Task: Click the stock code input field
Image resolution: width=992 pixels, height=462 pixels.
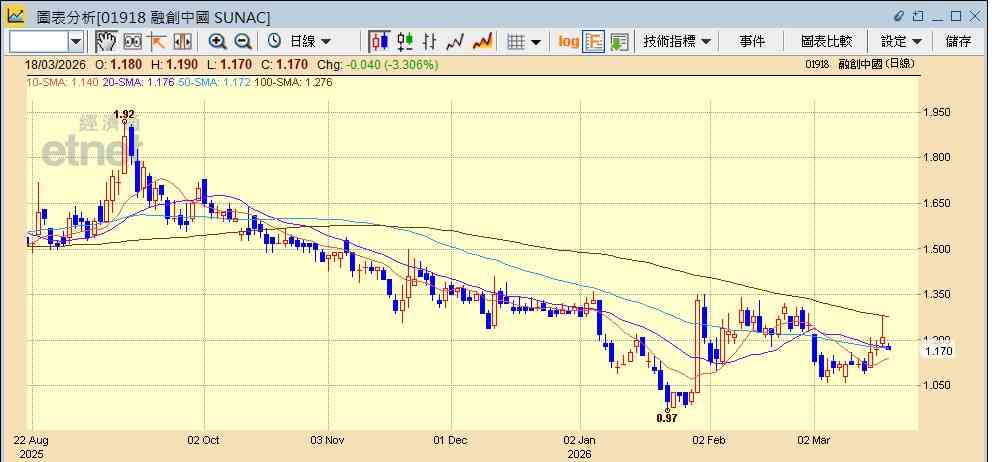Action: coord(39,42)
